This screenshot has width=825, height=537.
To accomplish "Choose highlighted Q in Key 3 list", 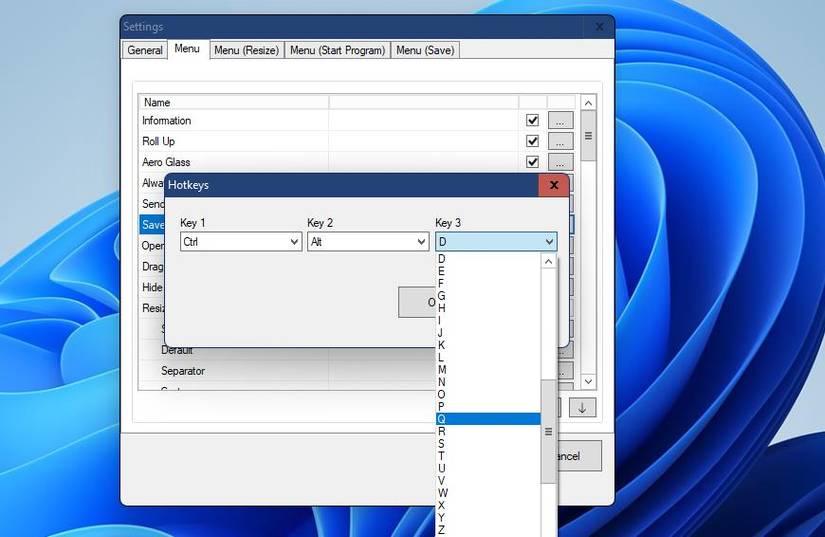I will (489, 419).
